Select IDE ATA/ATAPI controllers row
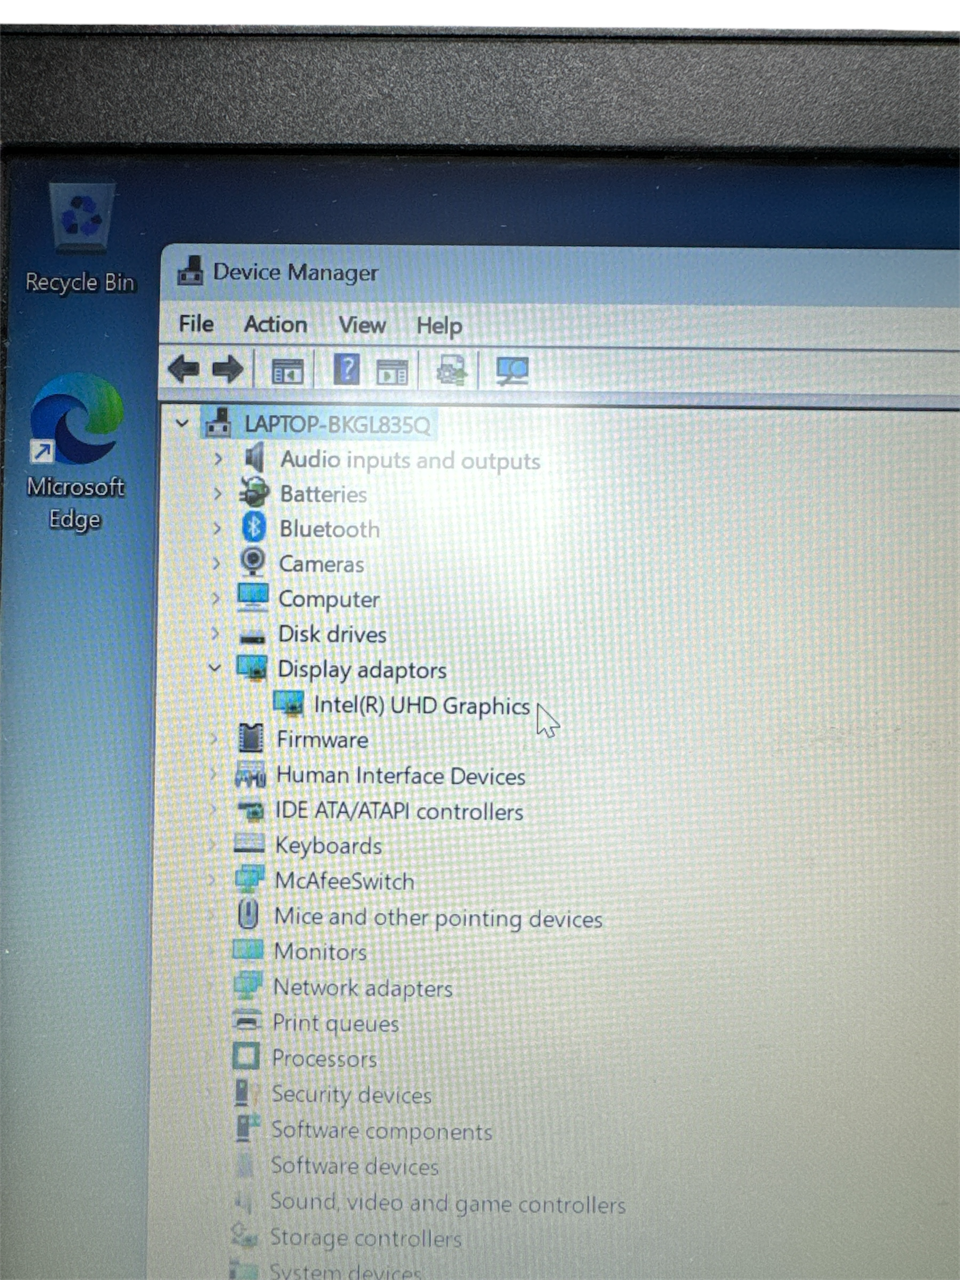 [399, 811]
